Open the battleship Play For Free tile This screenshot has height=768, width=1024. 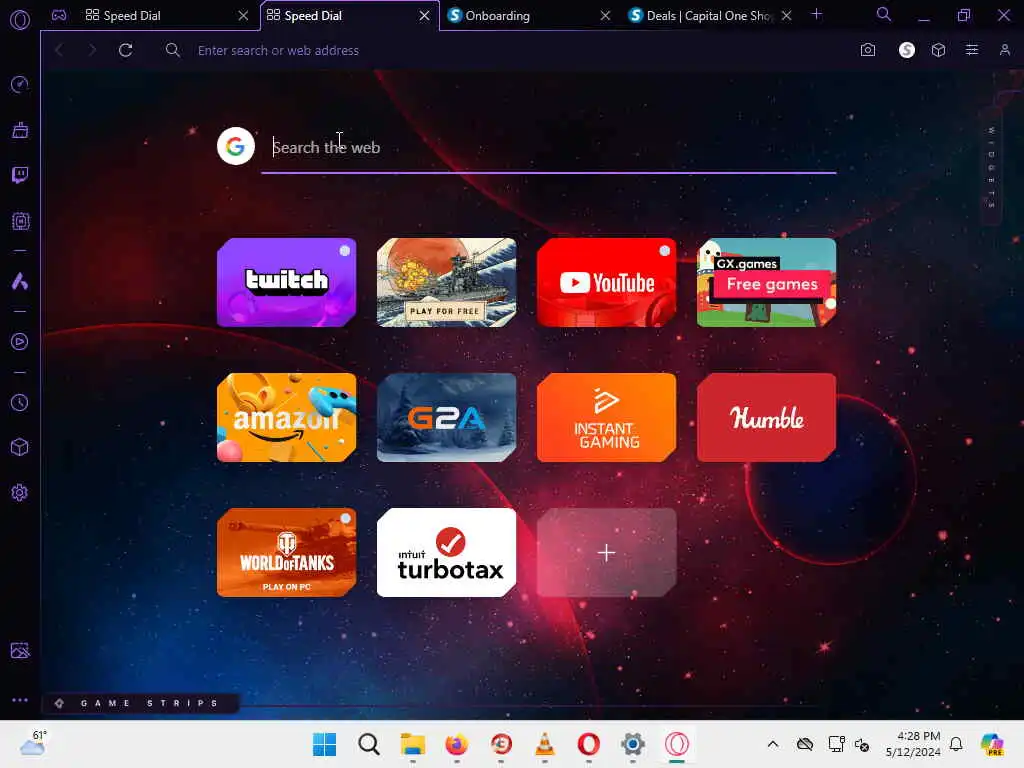(447, 282)
